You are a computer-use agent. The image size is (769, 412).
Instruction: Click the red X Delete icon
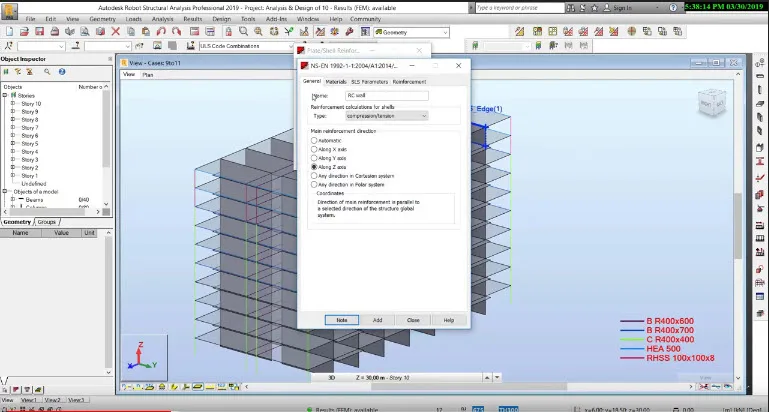click(x=116, y=32)
